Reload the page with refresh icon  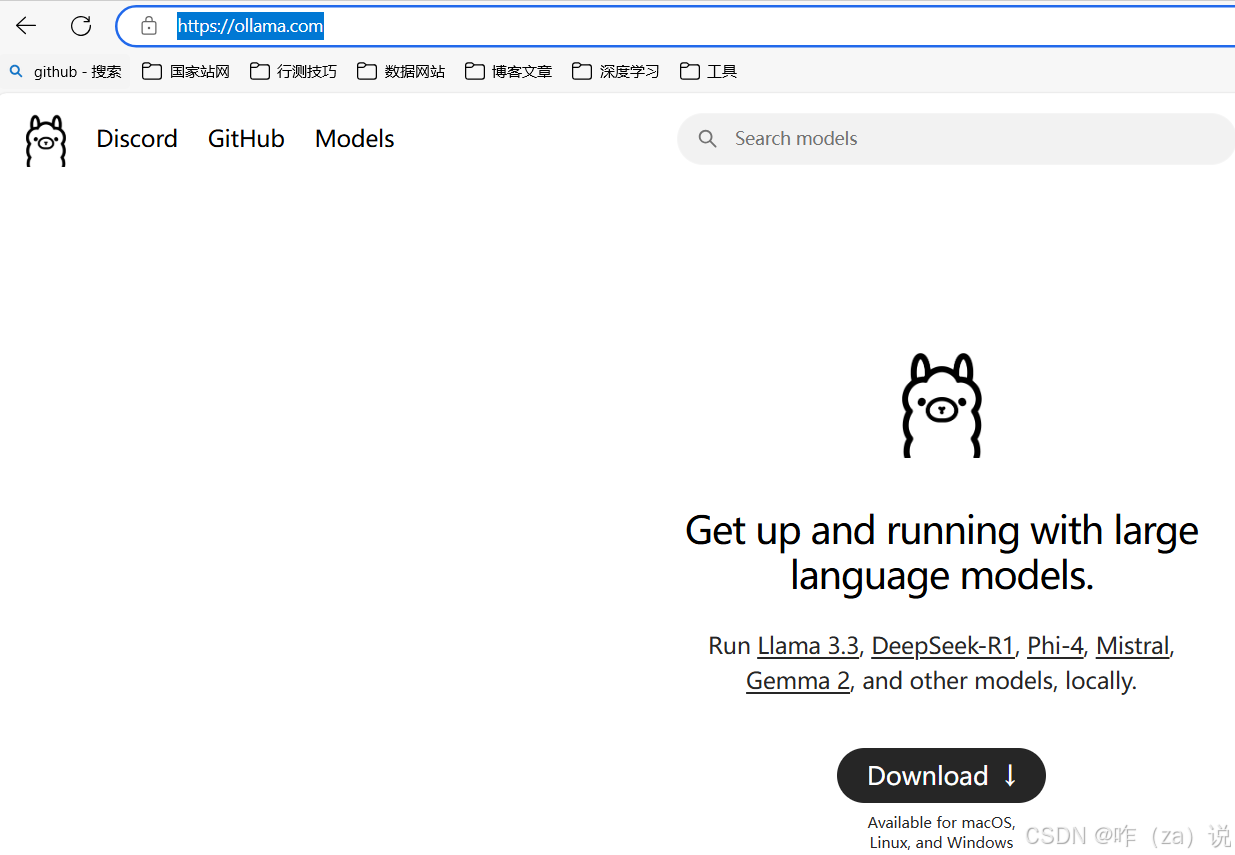click(x=81, y=26)
